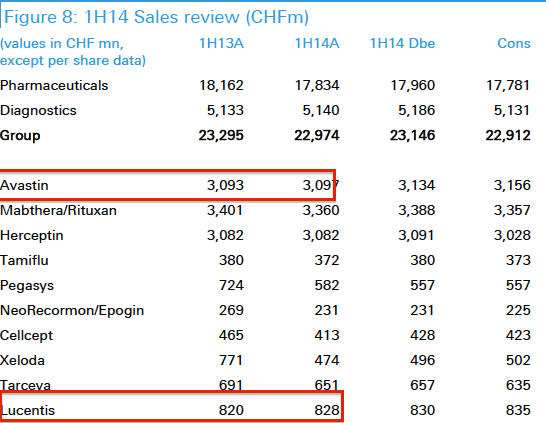Screen dimensions: 546x423
Task: Click Tamiflu 1H14A value 372
Action: (x=327, y=260)
